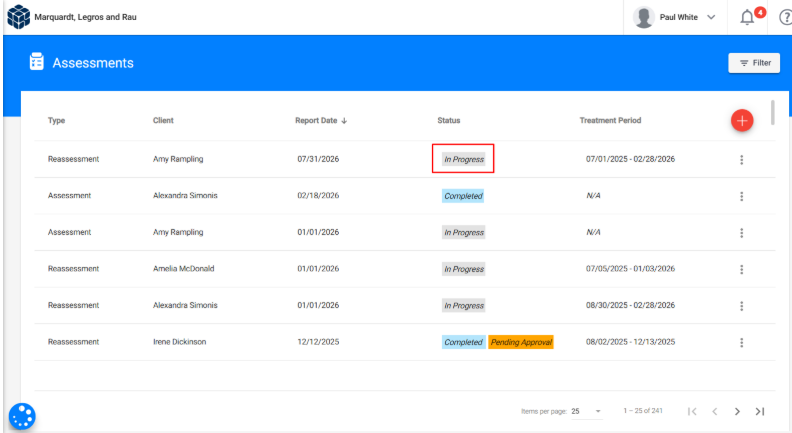Open kebab menu for Amy Rampling reassessment row

coord(741,160)
